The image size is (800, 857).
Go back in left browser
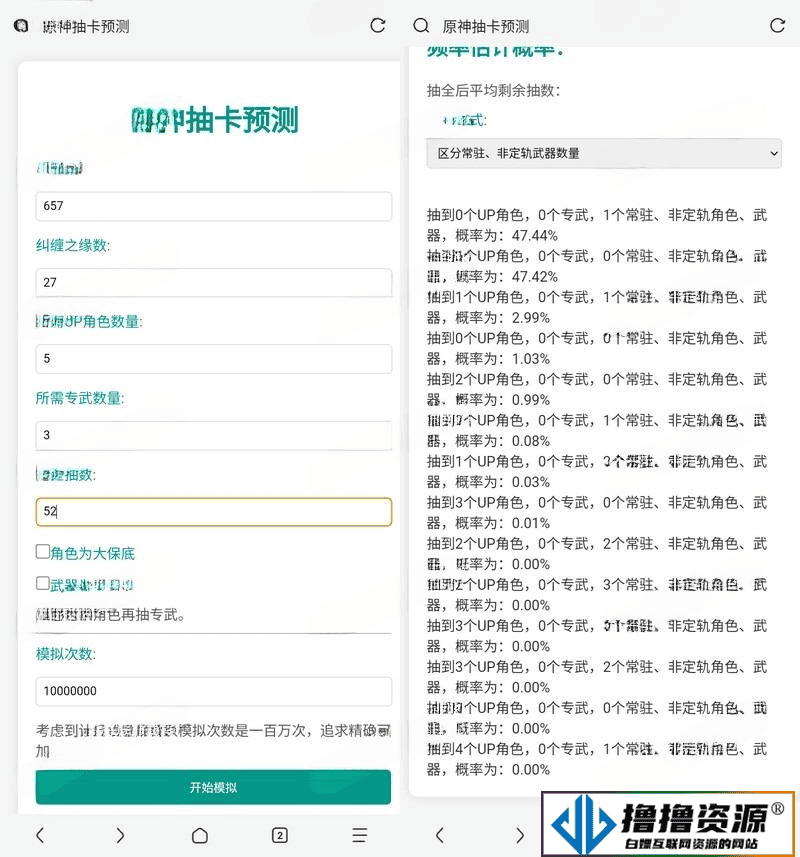coord(40,835)
